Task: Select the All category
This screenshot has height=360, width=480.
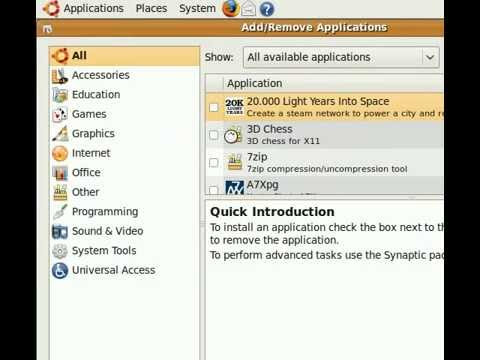Action: point(124,56)
